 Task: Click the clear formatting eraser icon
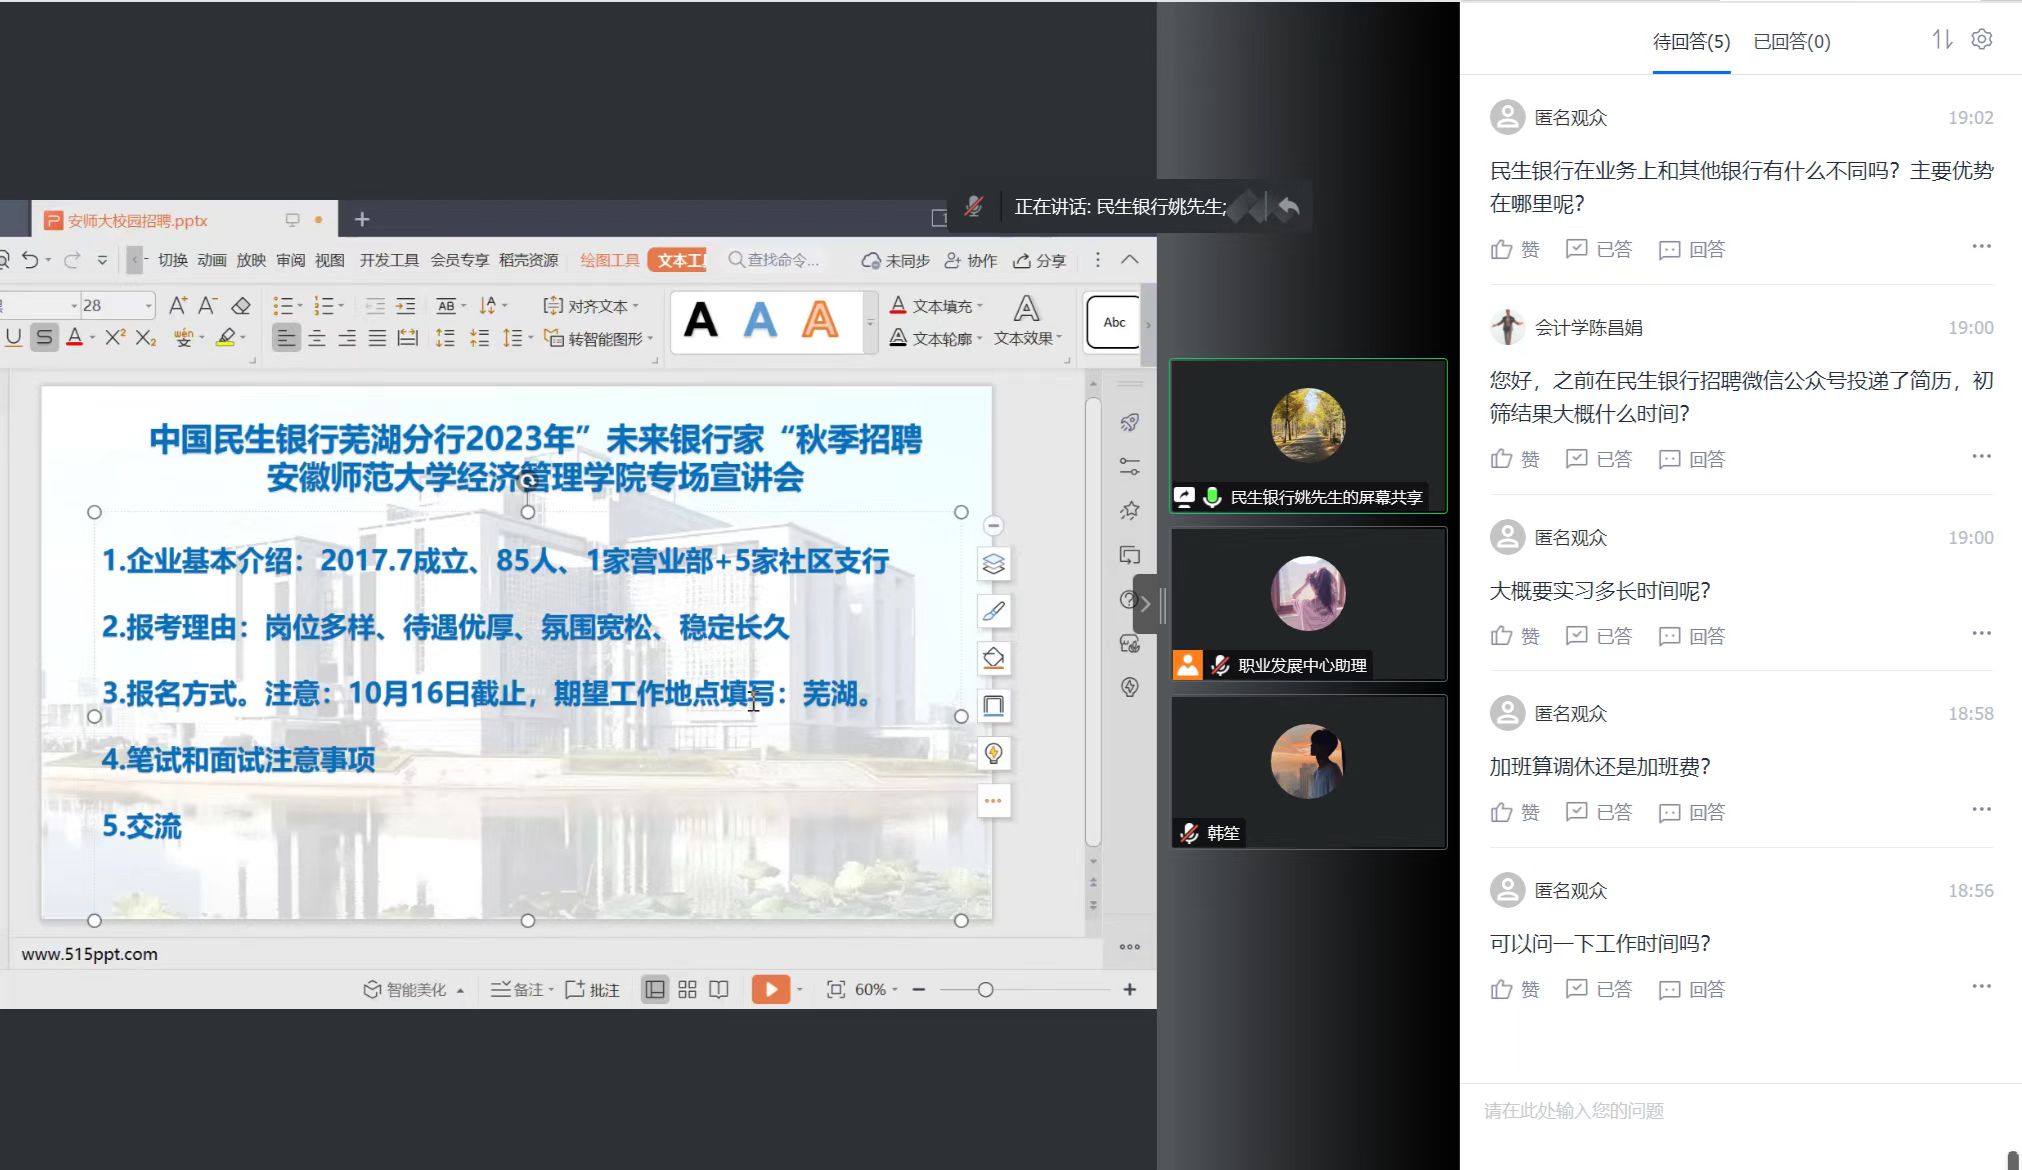(241, 305)
